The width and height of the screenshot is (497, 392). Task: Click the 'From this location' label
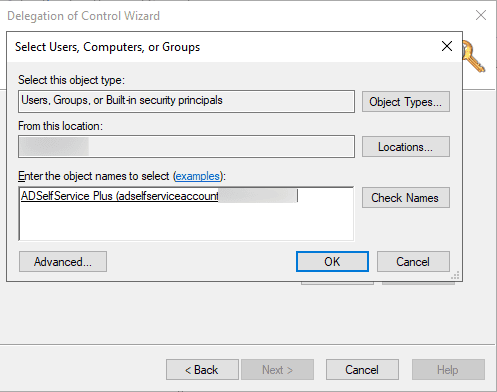tap(60, 126)
